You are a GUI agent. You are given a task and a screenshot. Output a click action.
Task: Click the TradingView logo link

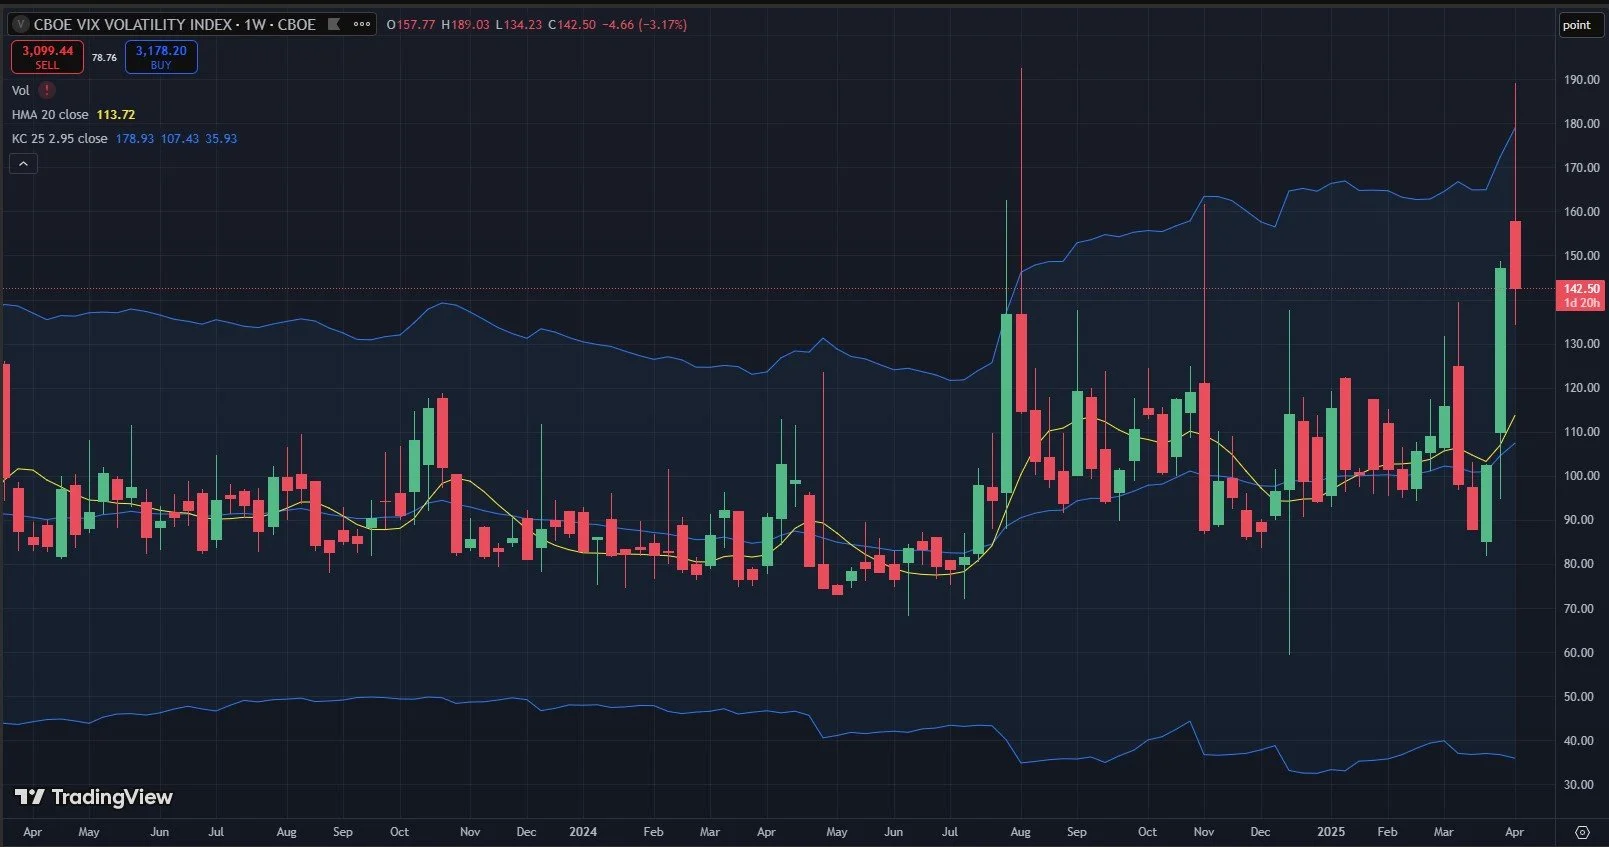click(x=94, y=797)
